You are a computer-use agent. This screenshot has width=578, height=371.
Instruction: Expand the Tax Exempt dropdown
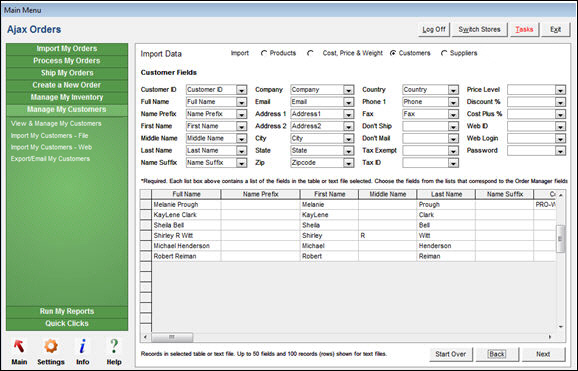pyautogui.click(x=453, y=151)
